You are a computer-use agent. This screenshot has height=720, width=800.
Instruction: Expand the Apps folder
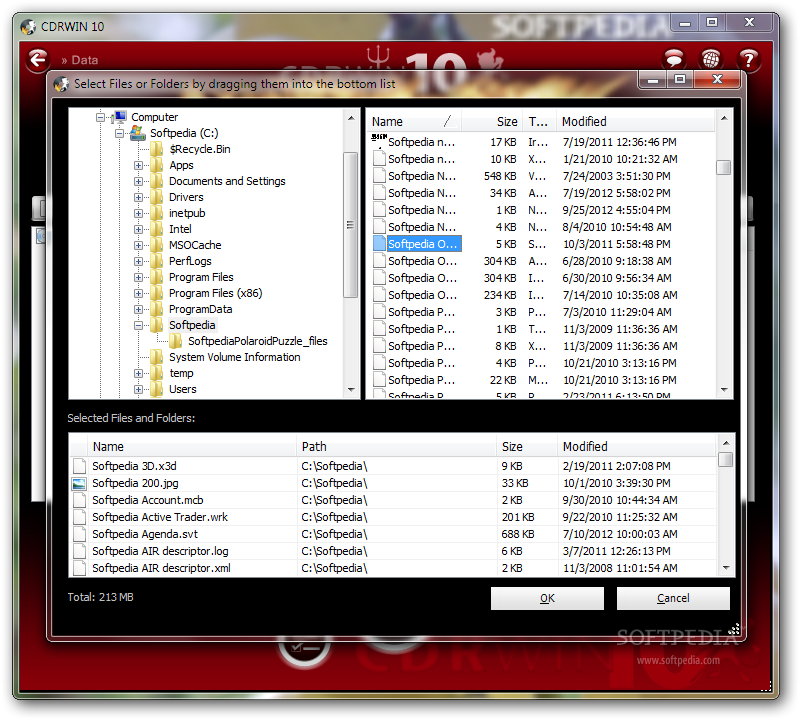click(x=138, y=165)
